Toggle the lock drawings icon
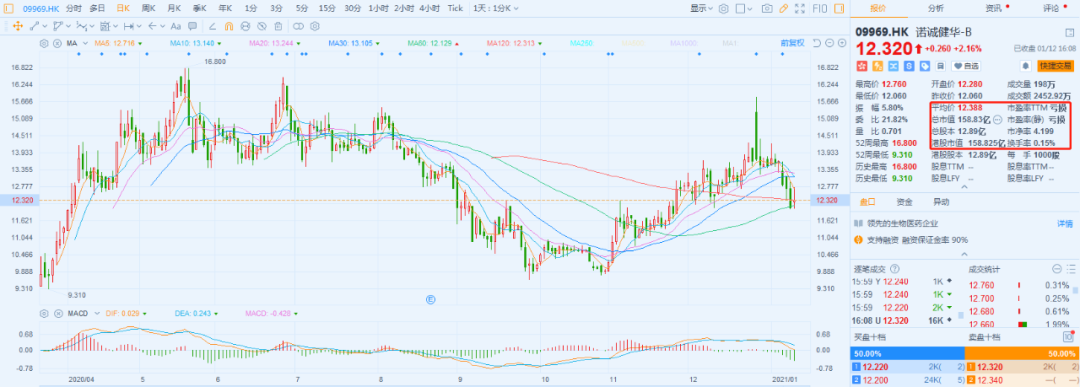This screenshot has height=387, width=1080. [245, 26]
